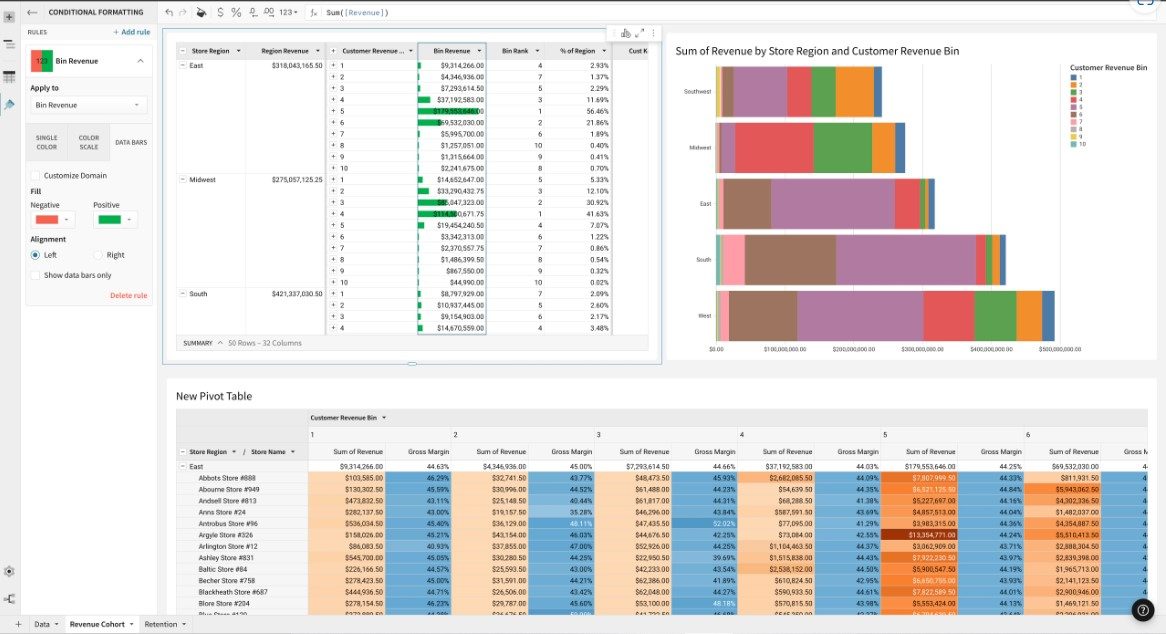Apply percent formatting with the % icon
Viewport: 1166px width, 634px height.
[236, 13]
